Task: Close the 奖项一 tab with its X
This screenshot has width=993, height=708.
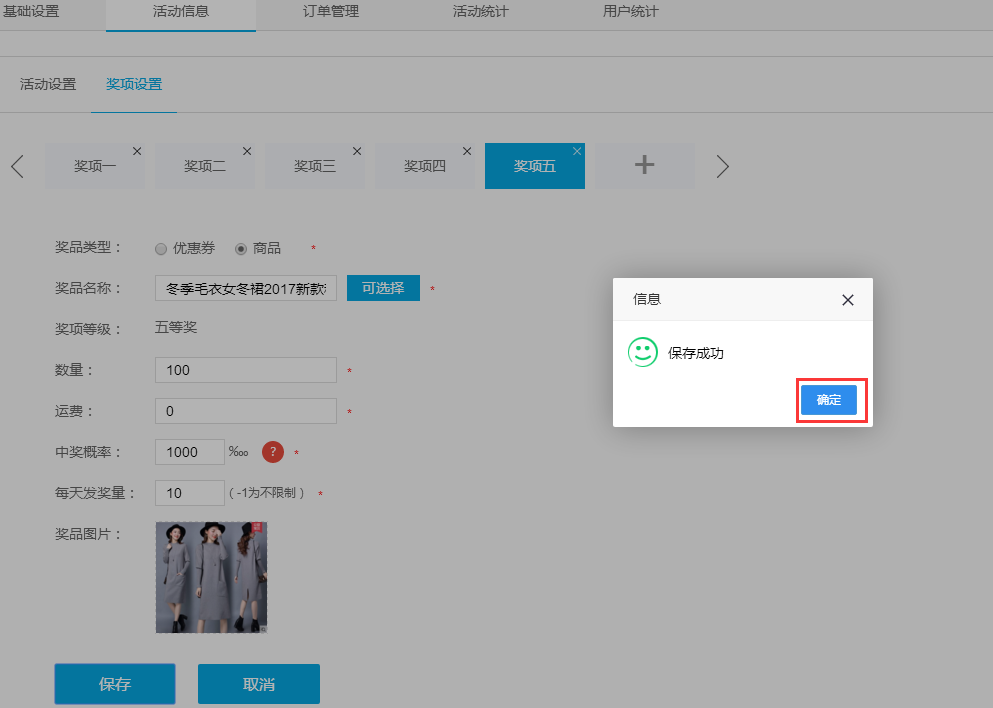Action: point(137,151)
